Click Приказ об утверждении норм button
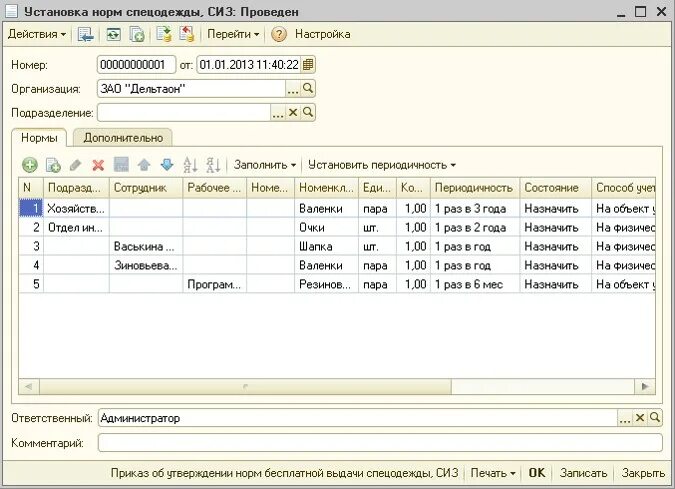This screenshot has width=675, height=489. click(284, 473)
